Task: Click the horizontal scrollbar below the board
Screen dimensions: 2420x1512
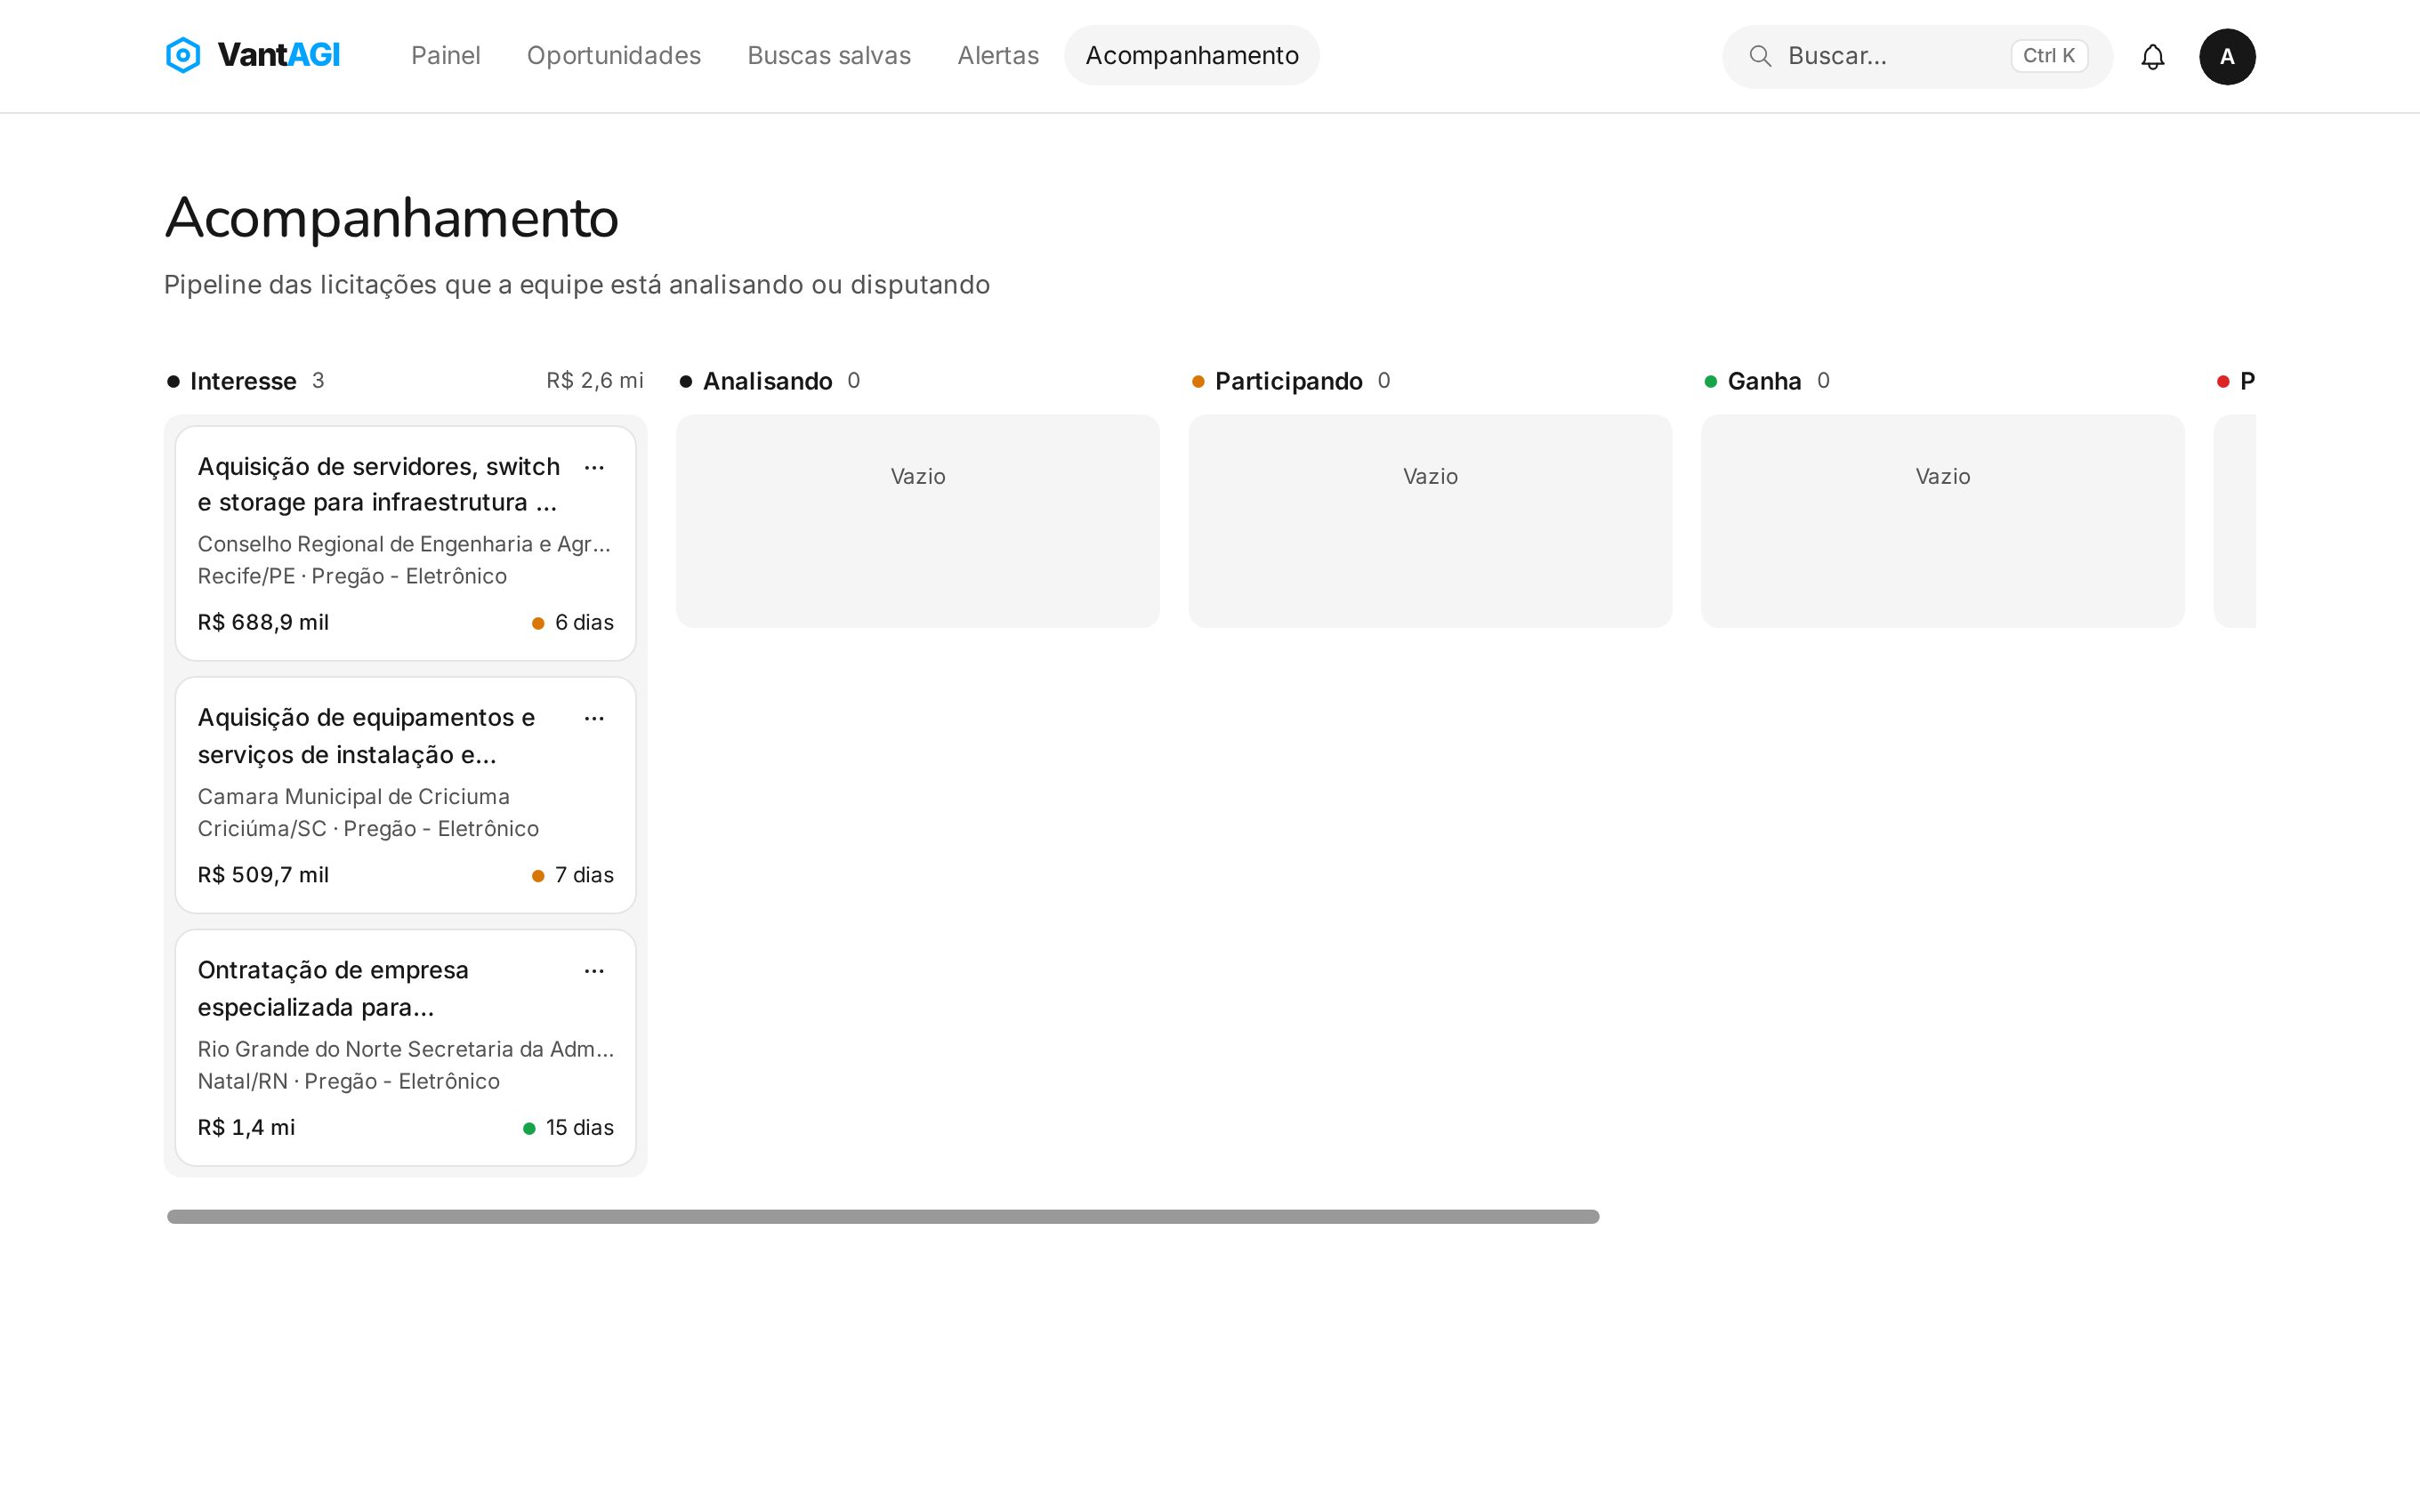Action: point(883,1217)
